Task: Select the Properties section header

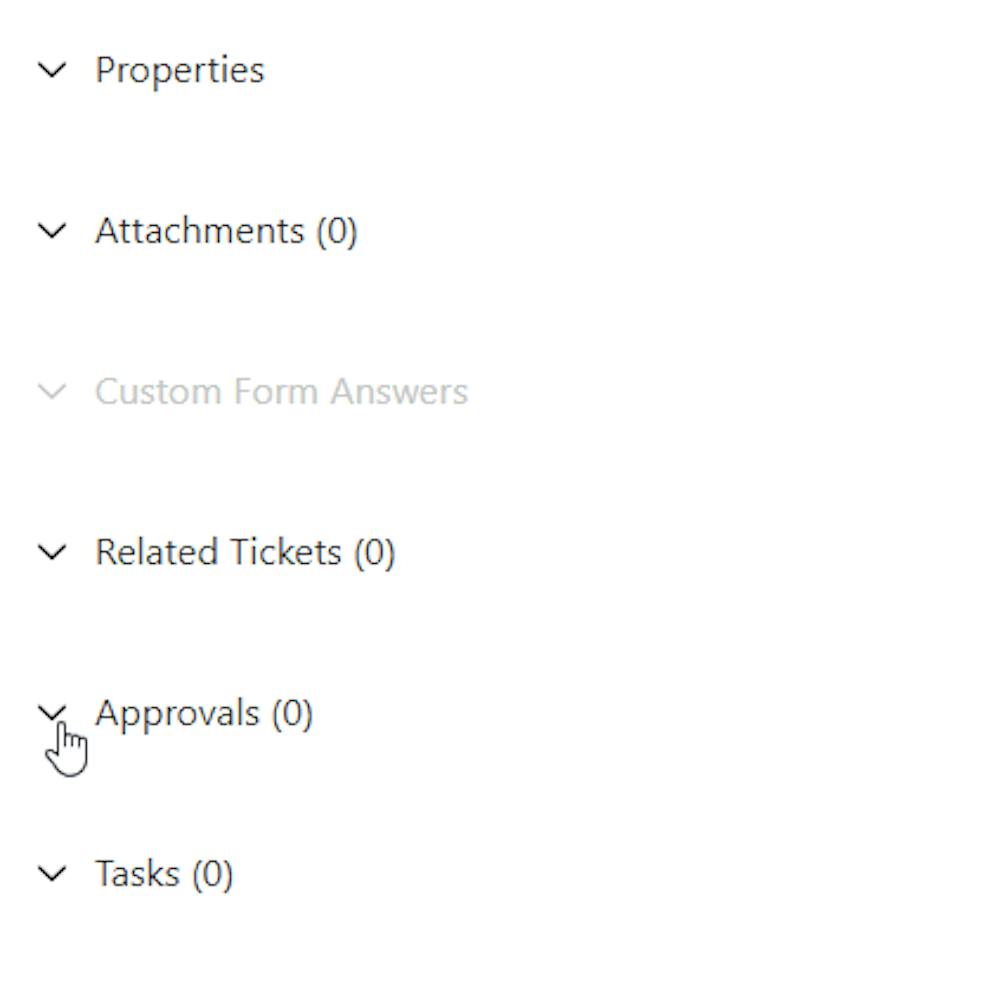Action: [180, 69]
